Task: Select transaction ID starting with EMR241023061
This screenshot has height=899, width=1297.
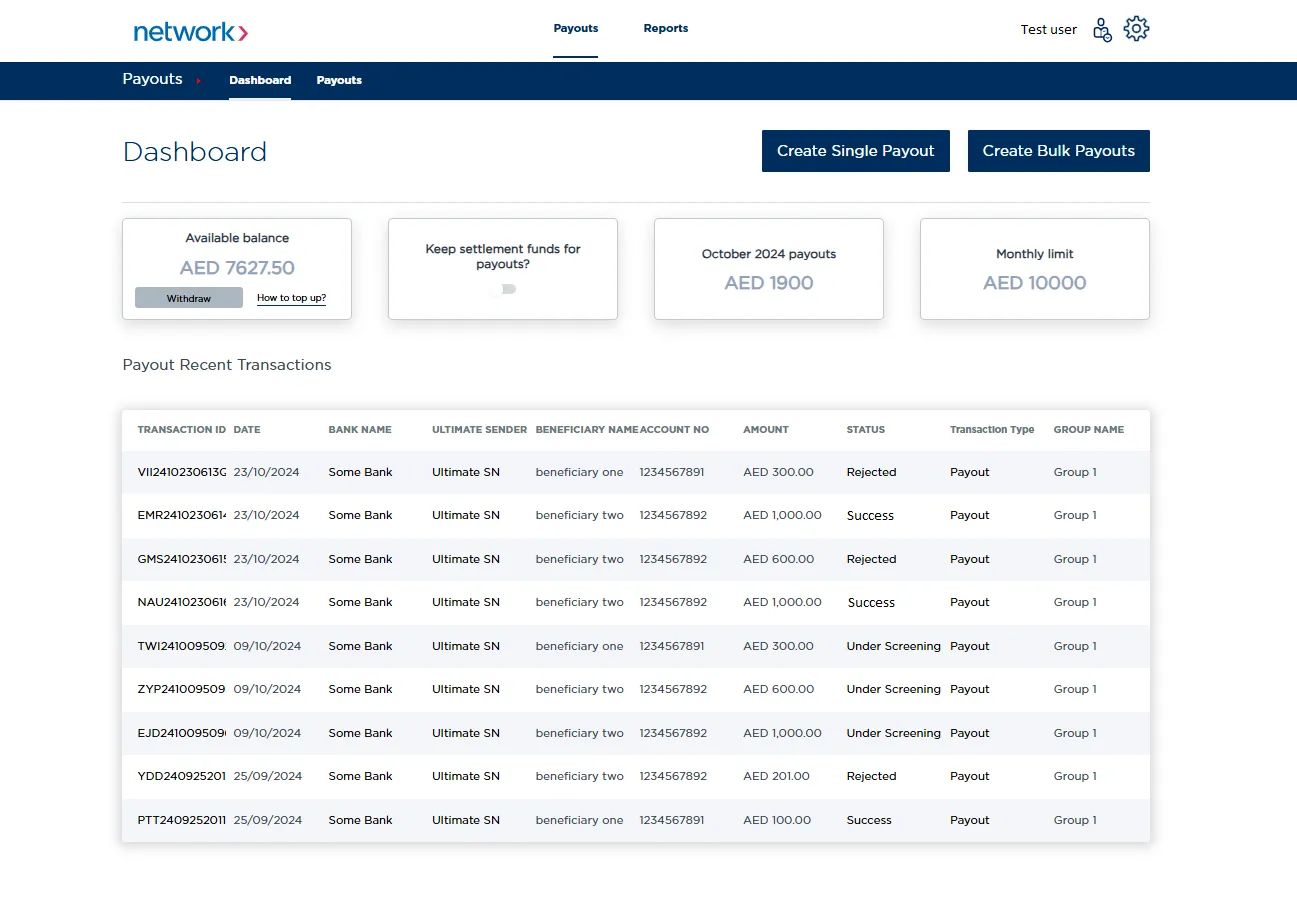Action: pyautogui.click(x=182, y=515)
